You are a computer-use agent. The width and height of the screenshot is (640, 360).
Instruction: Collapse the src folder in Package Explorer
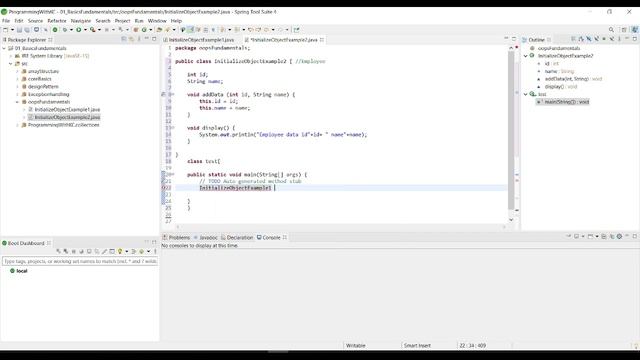[x=11, y=64]
